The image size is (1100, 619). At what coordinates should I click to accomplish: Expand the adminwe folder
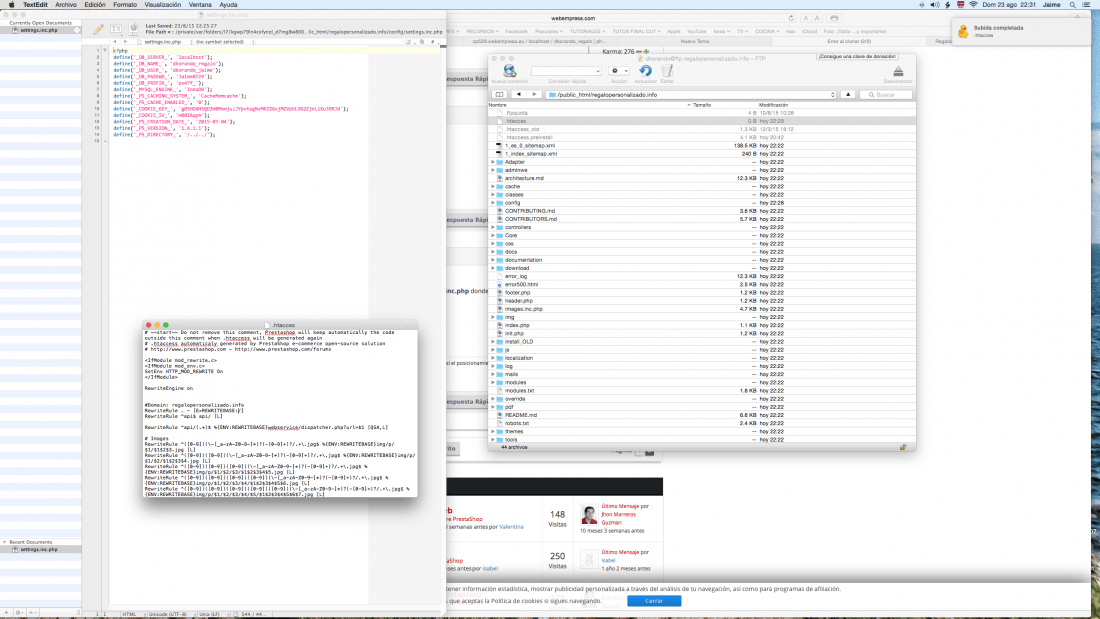[x=492, y=170]
